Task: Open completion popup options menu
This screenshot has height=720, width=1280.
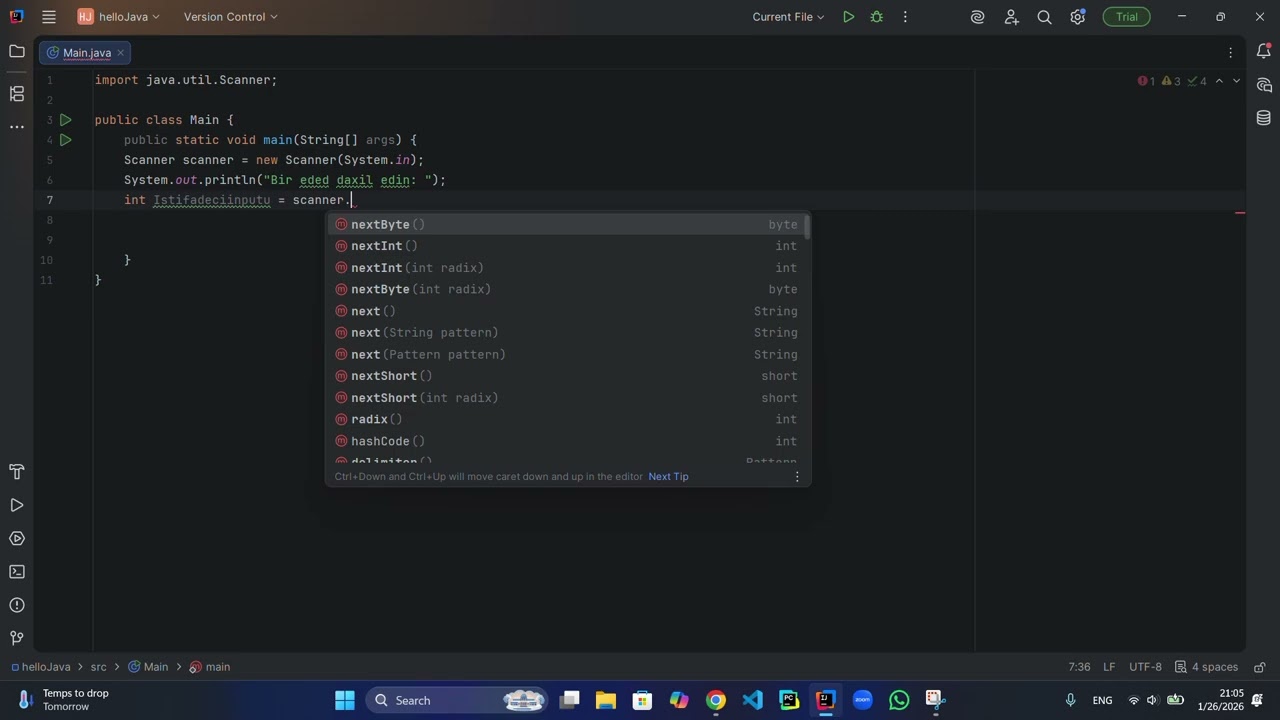Action: tap(797, 476)
